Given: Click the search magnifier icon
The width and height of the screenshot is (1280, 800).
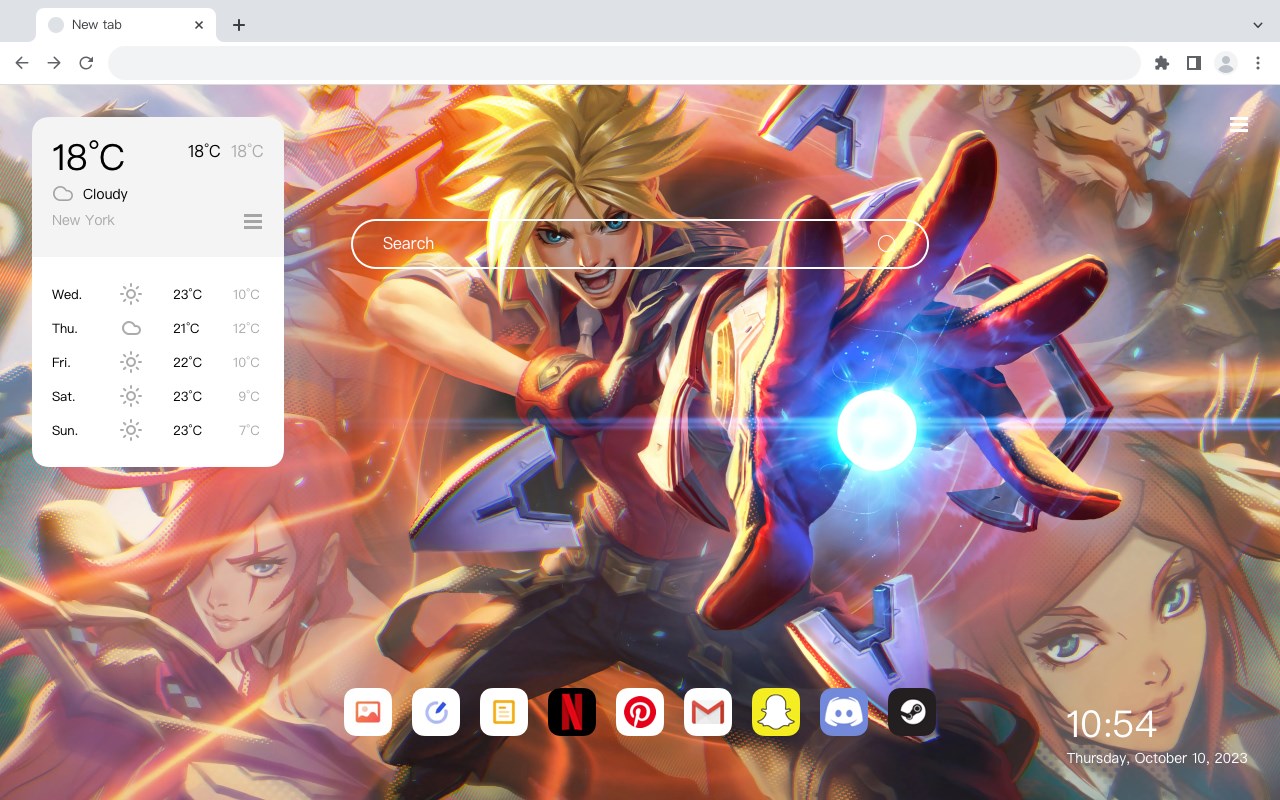Looking at the screenshot, I should coord(887,244).
